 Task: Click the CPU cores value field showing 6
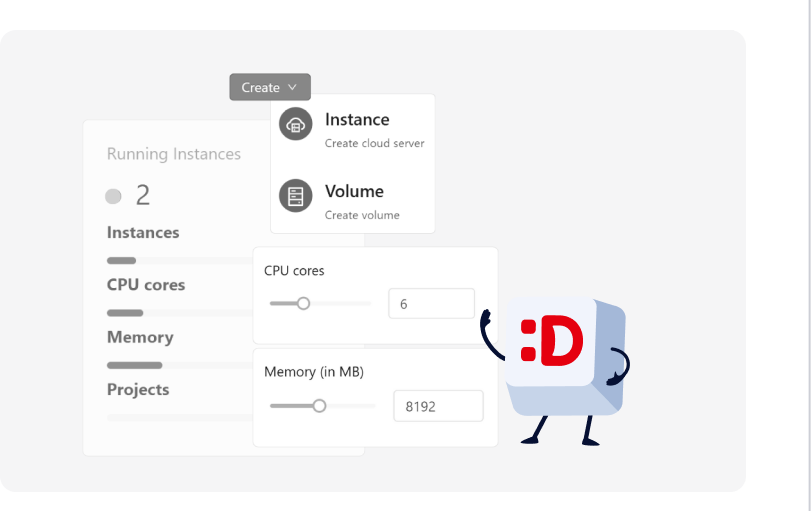(x=431, y=304)
